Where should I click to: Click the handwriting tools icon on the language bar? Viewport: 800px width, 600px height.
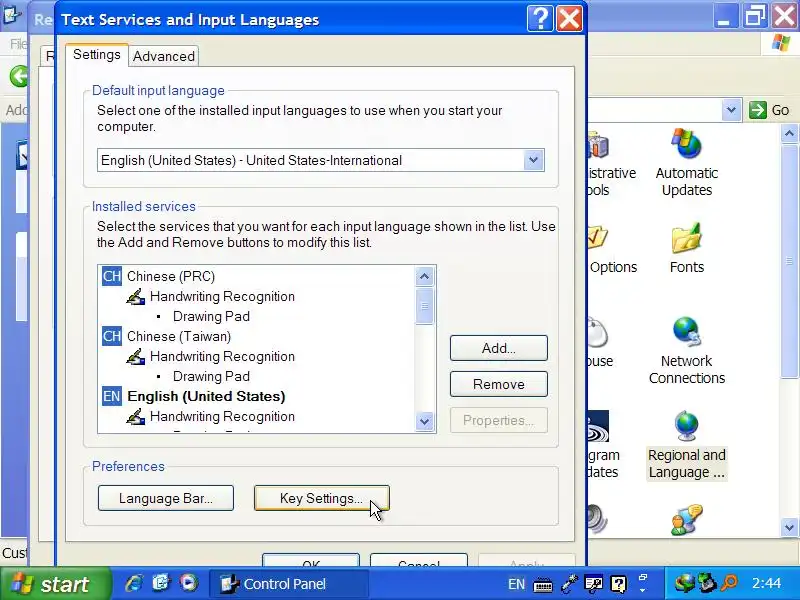point(593,584)
